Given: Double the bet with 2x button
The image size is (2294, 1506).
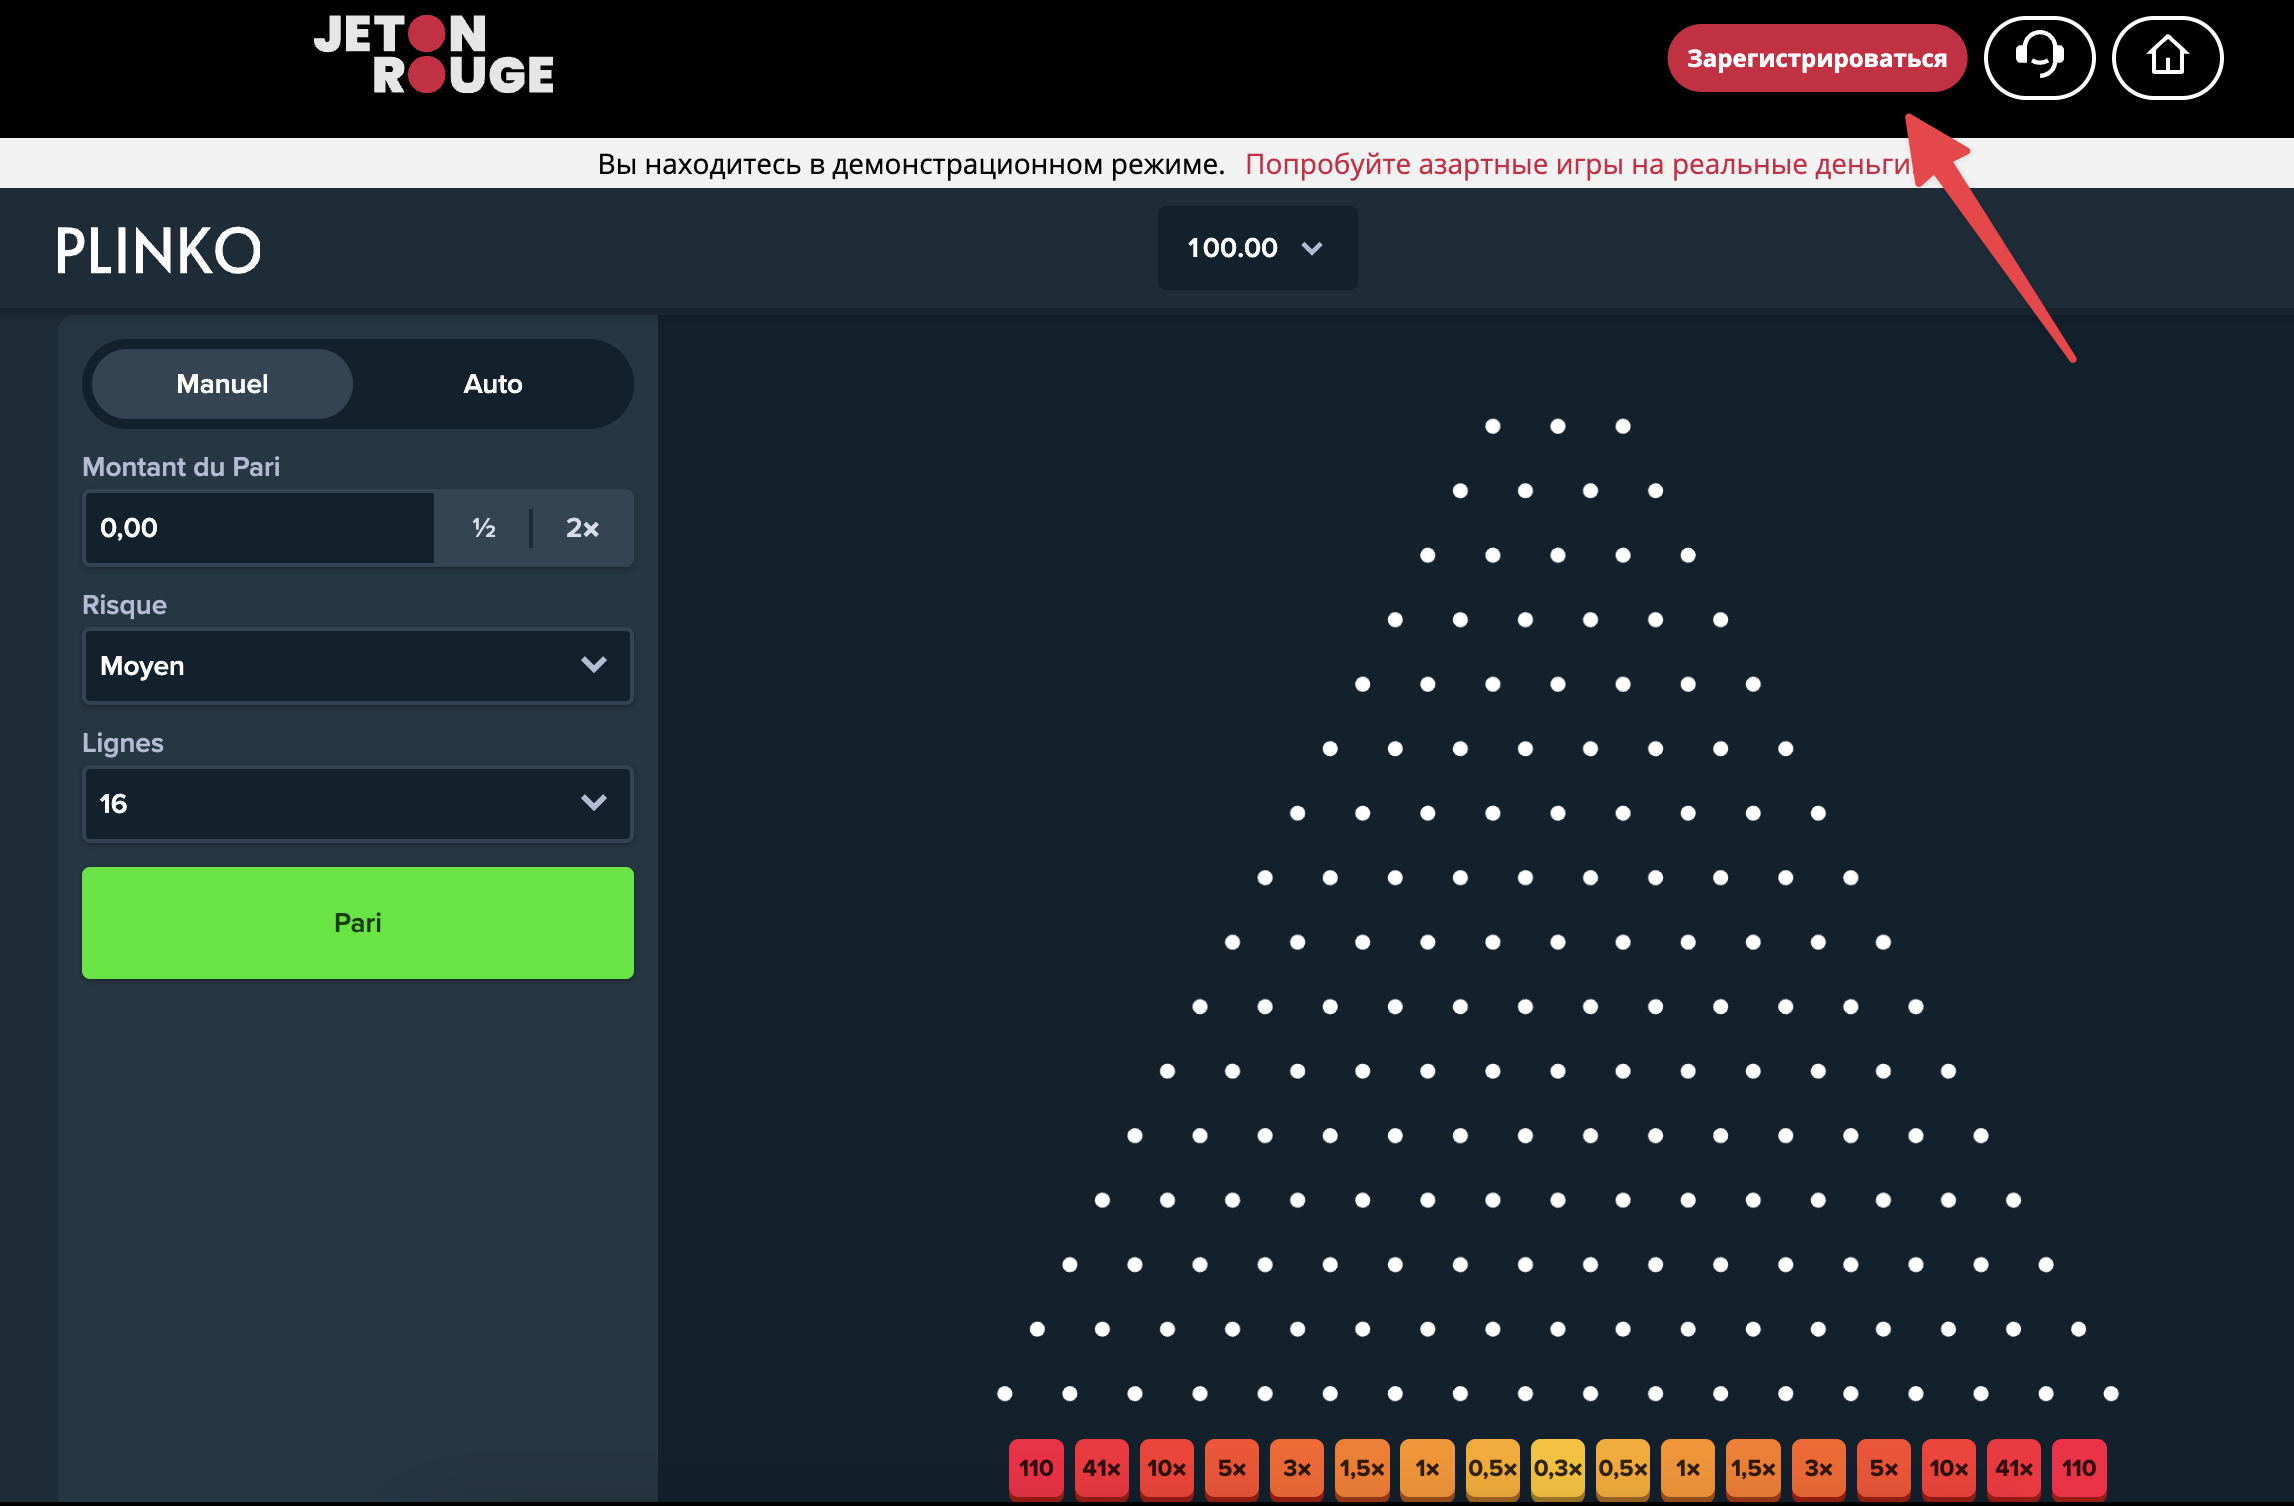Looking at the screenshot, I should (582, 528).
